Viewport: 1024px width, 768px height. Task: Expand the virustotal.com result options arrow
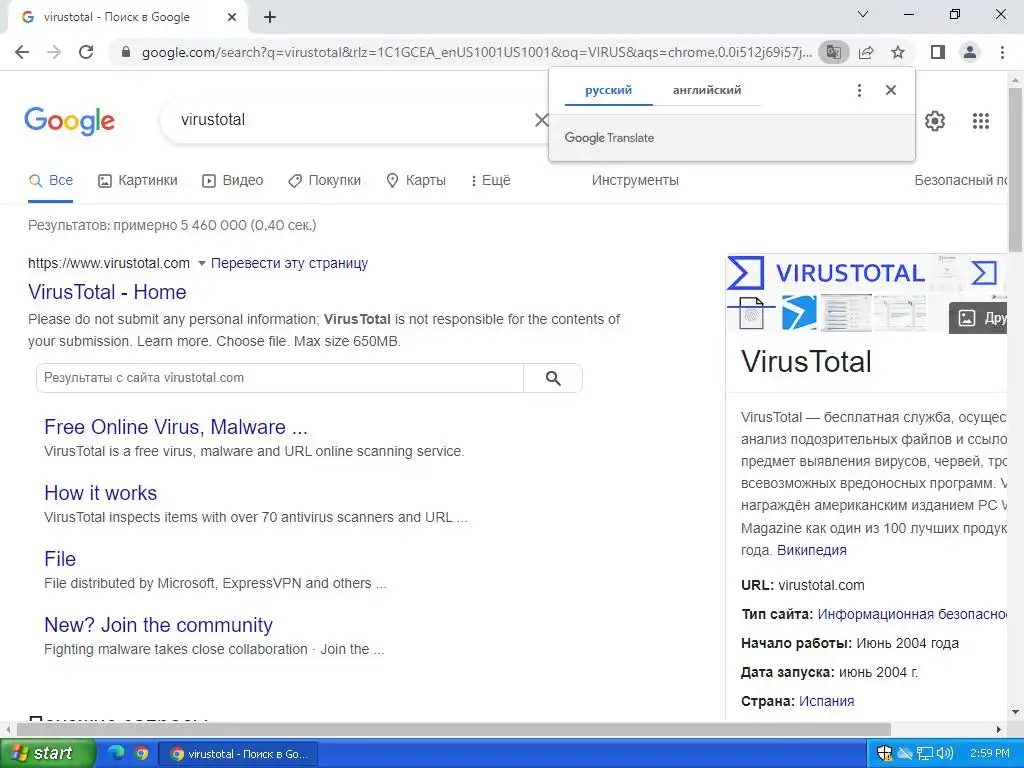pos(202,263)
